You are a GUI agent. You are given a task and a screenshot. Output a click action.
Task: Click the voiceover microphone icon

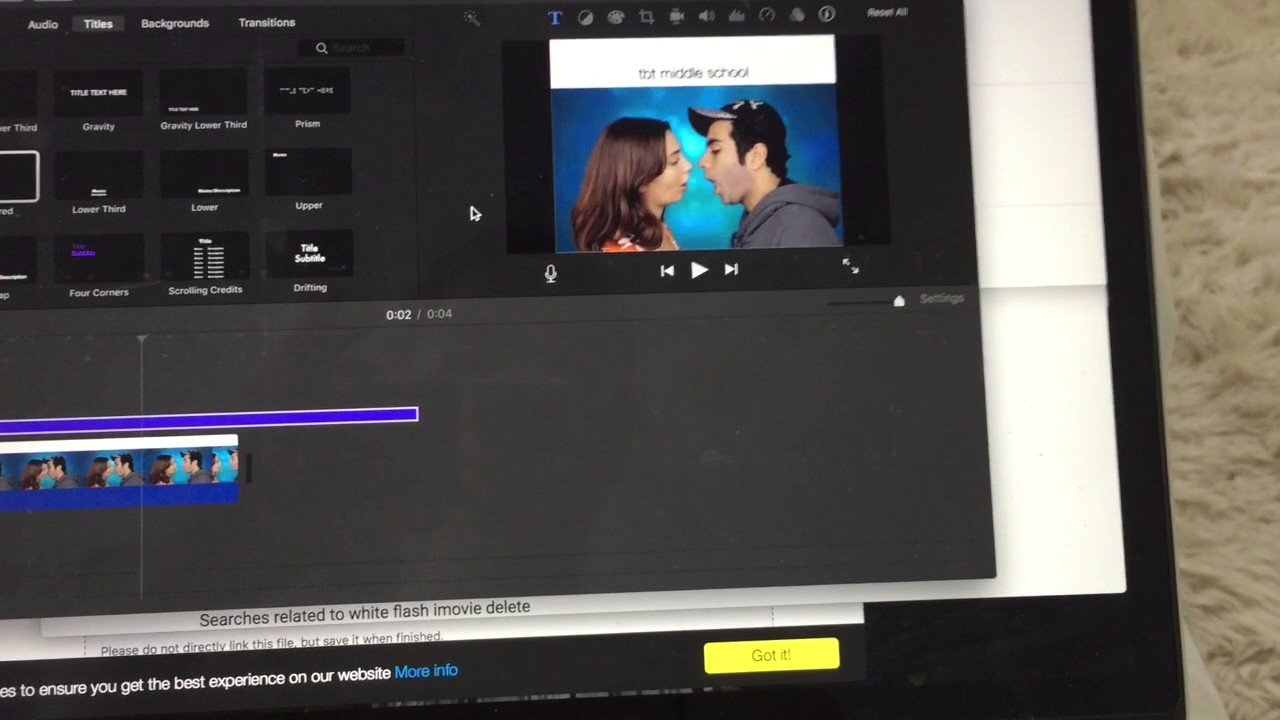point(551,273)
